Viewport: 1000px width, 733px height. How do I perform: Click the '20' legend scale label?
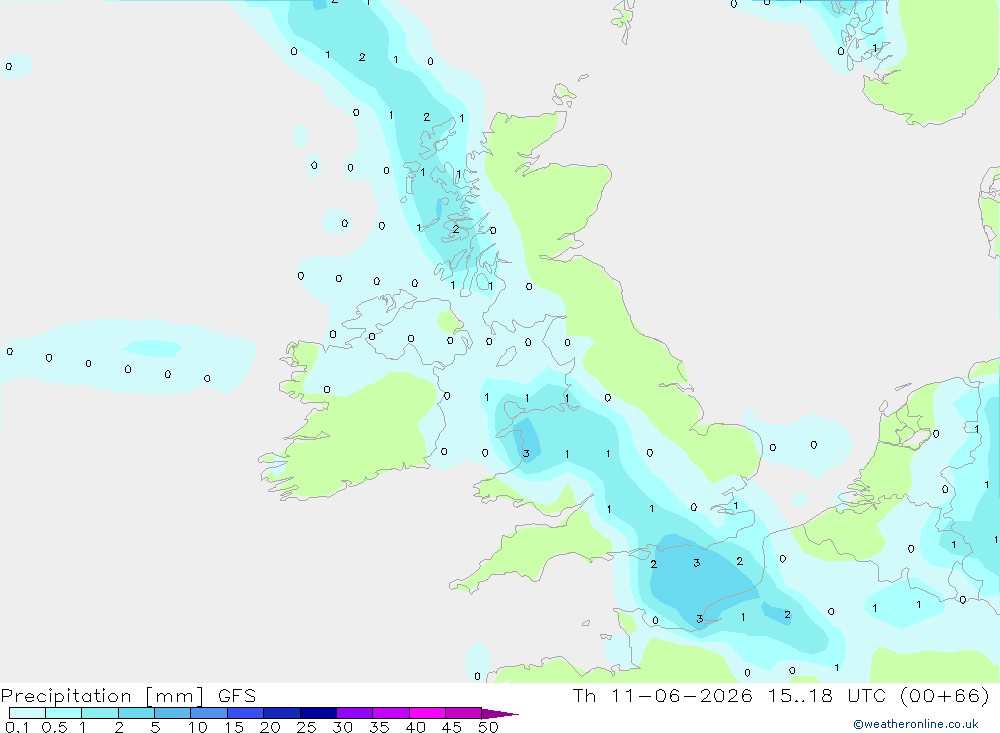click(x=270, y=727)
